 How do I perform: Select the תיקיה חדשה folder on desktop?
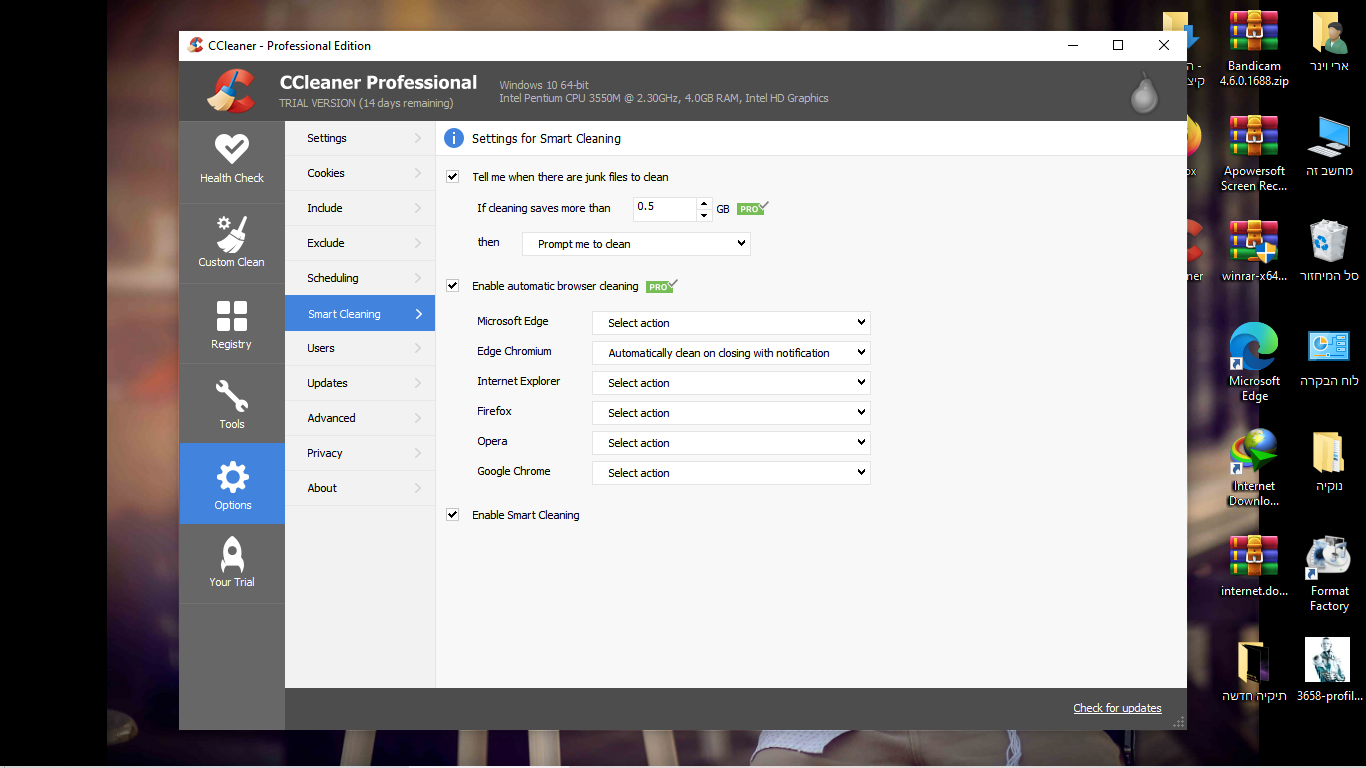click(x=1254, y=671)
